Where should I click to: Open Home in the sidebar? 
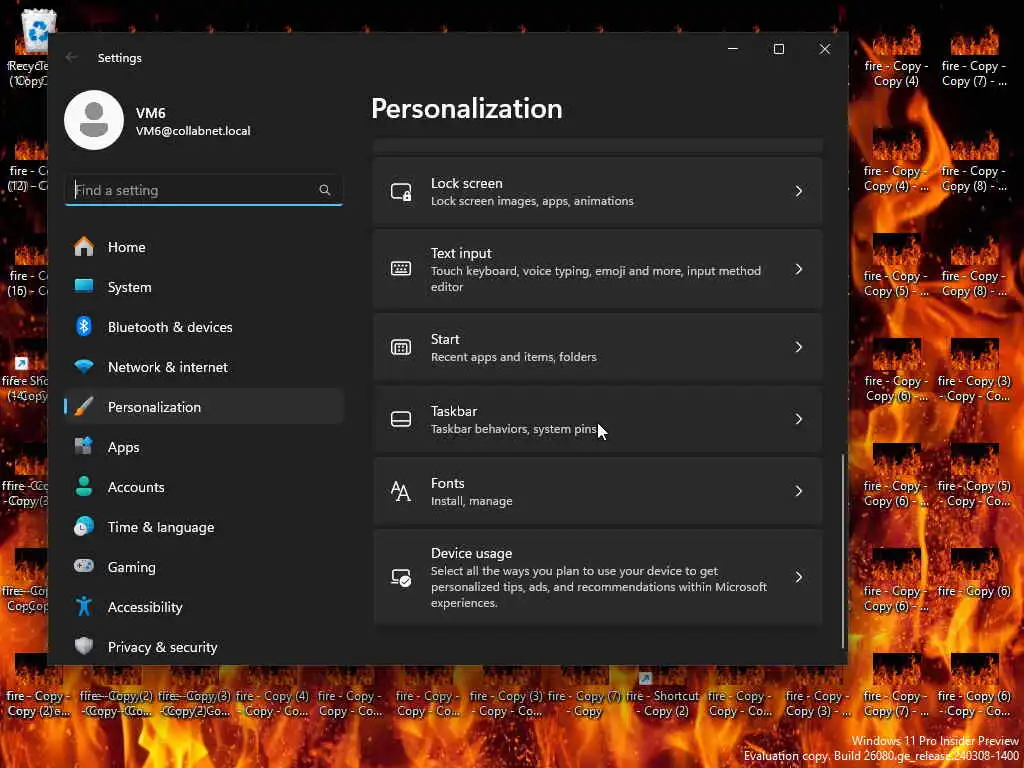pyautogui.click(x=204, y=247)
